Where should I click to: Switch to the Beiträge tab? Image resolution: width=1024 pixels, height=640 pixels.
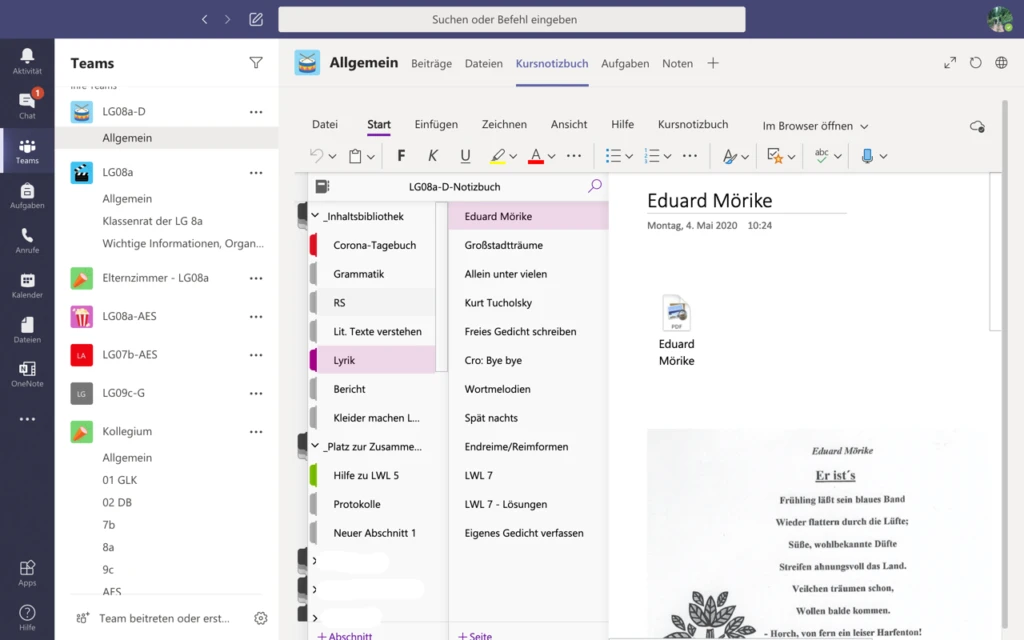point(431,63)
